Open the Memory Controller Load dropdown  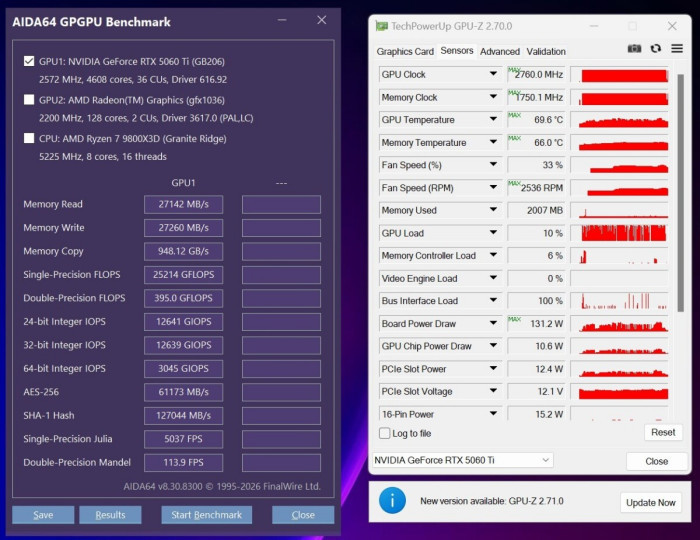[x=493, y=255]
